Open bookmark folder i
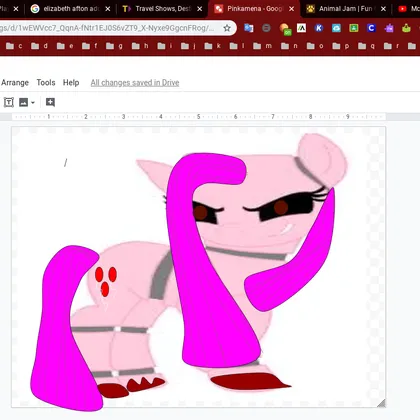The width and height of the screenshot is (420, 420). tap(165, 46)
